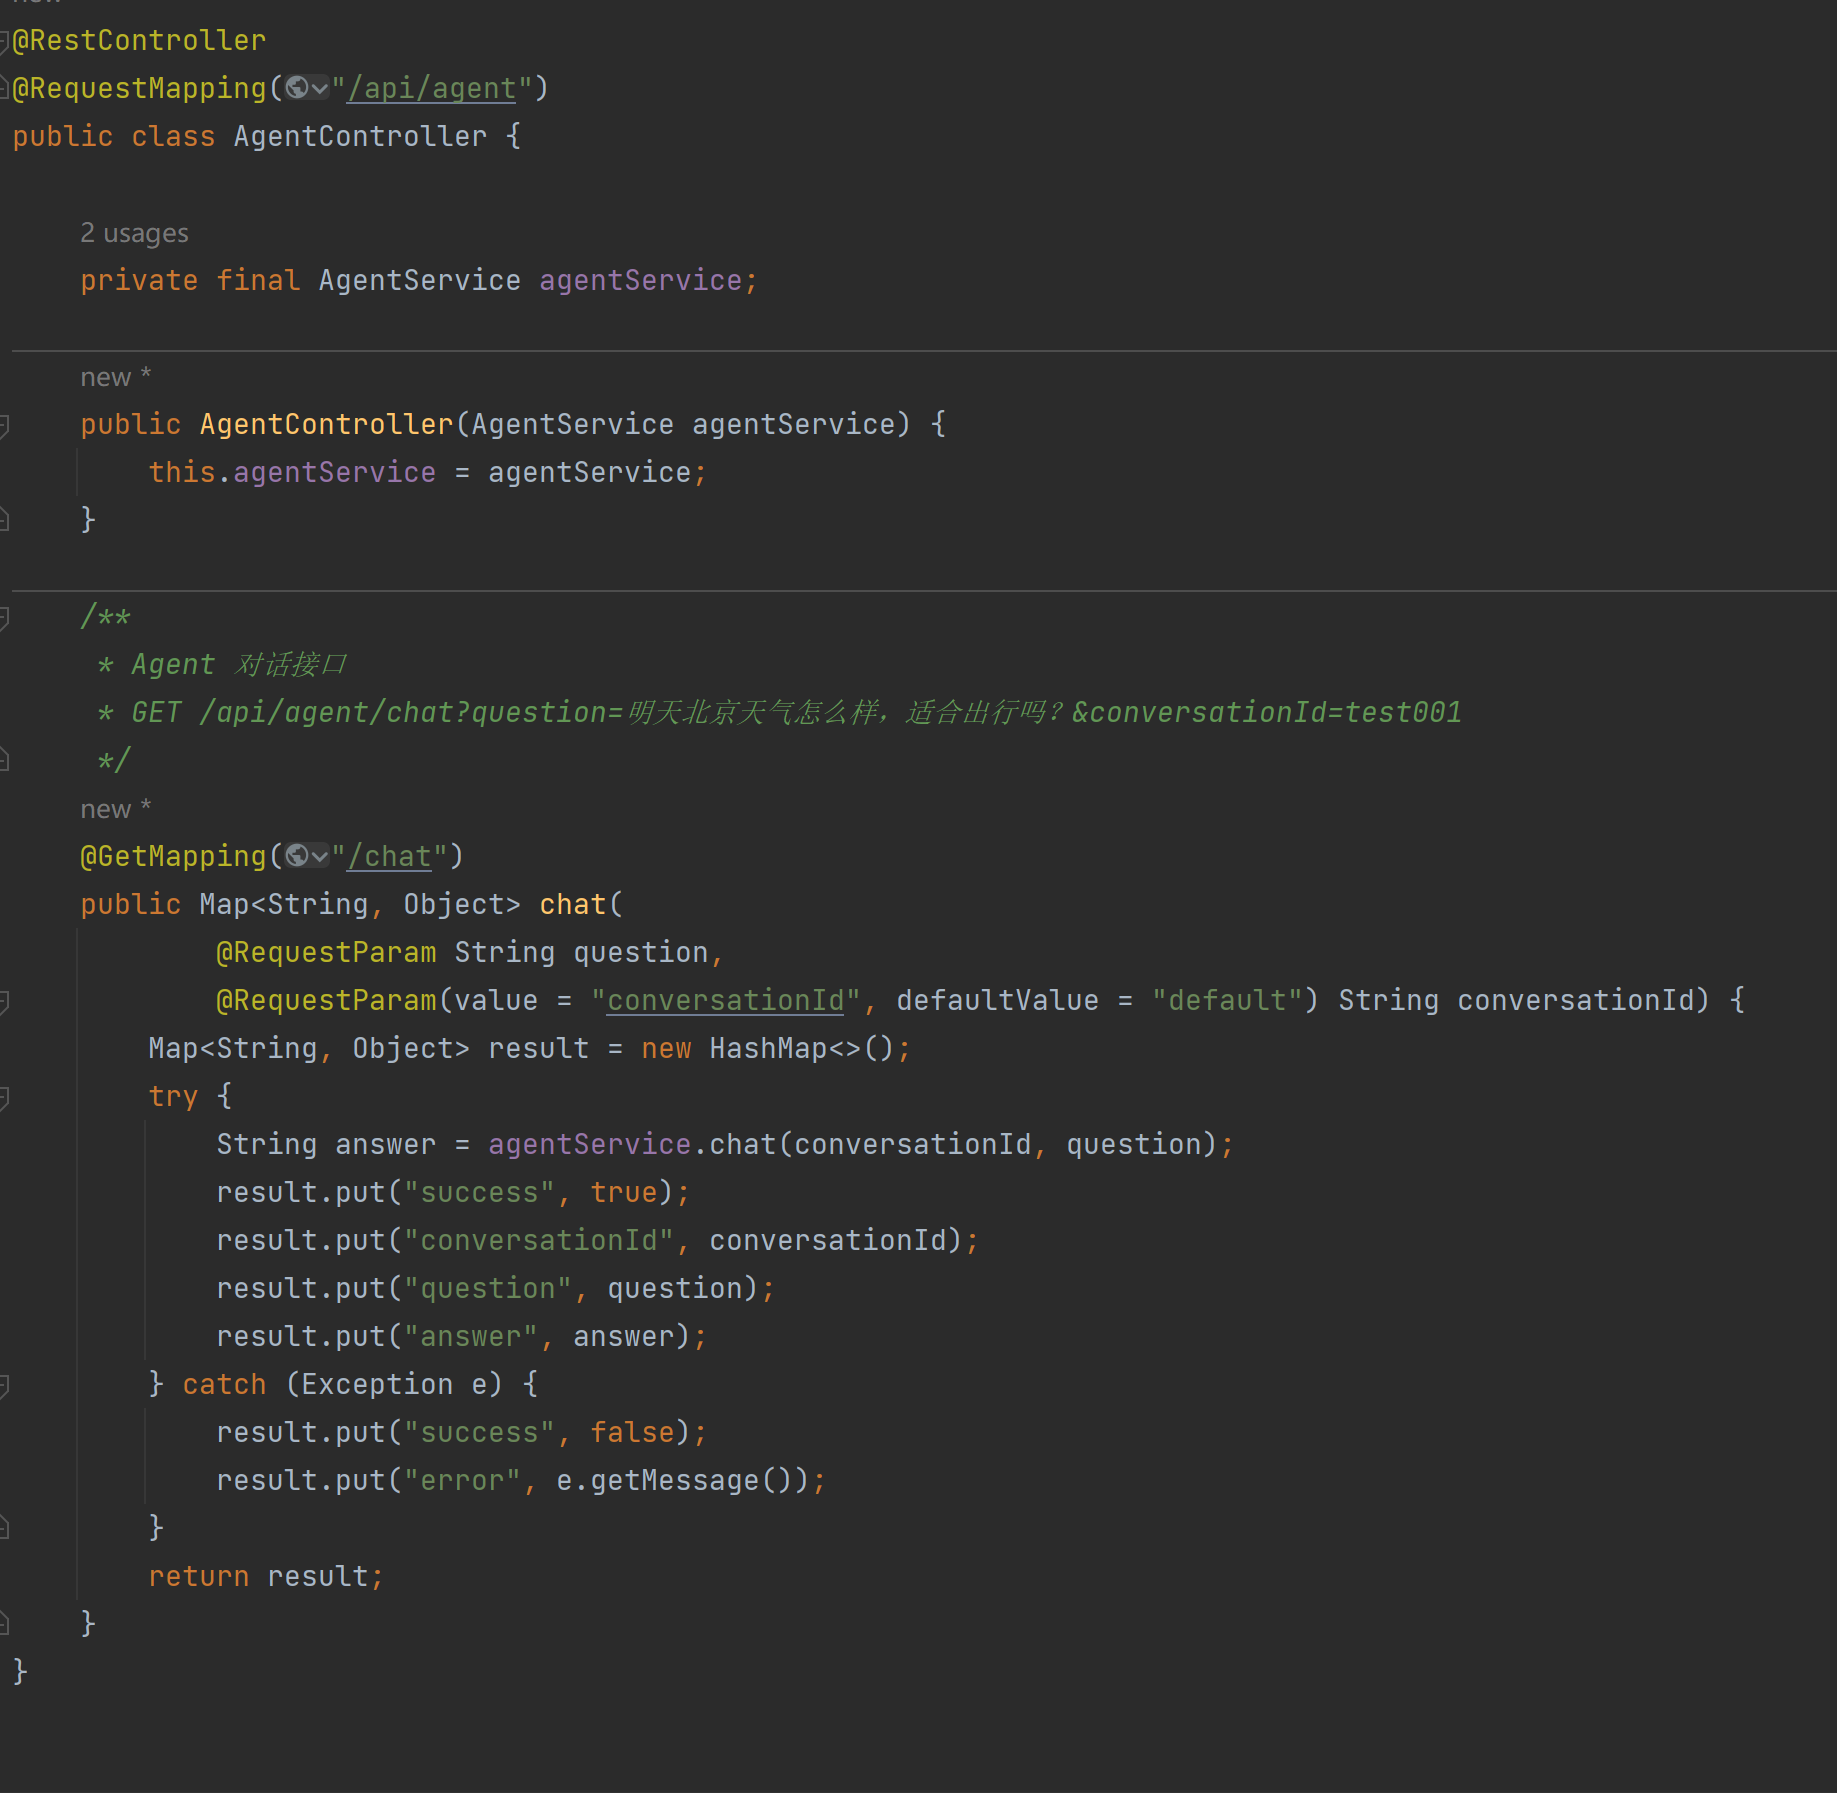This screenshot has width=1837, height=1793.
Task: Click the globe icon in @RequestMapping annotation
Action: tap(297, 88)
